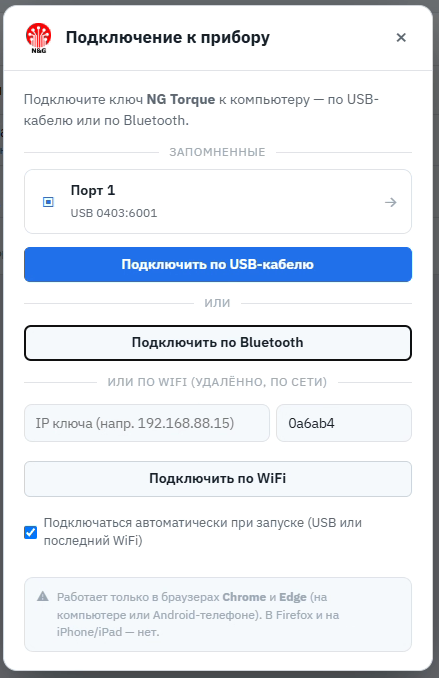Close the device connection dialog
This screenshot has height=678, width=439.
tap(401, 38)
